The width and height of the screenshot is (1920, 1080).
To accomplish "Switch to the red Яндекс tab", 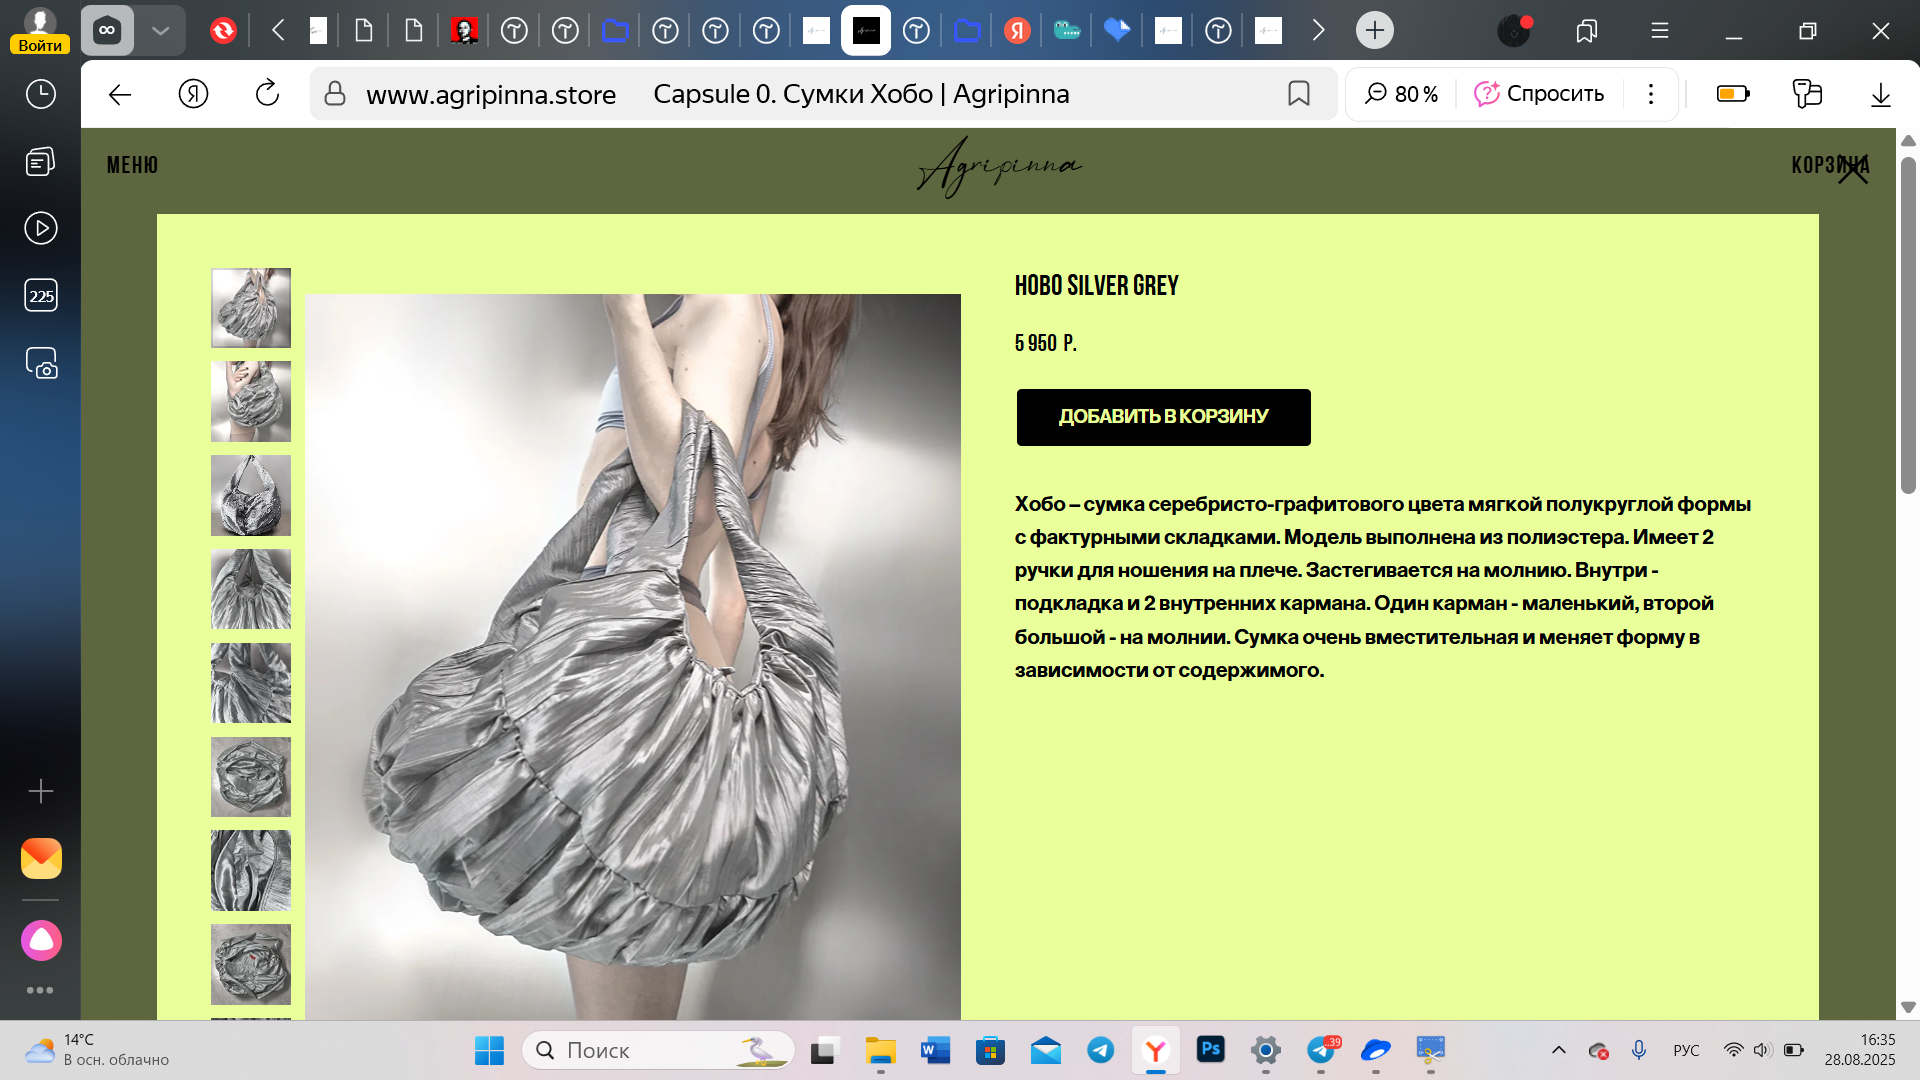I will pos(1017,30).
